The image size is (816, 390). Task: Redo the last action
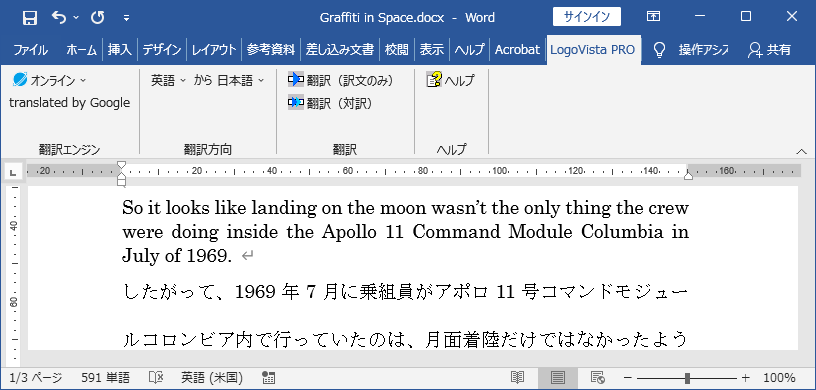tap(98, 18)
